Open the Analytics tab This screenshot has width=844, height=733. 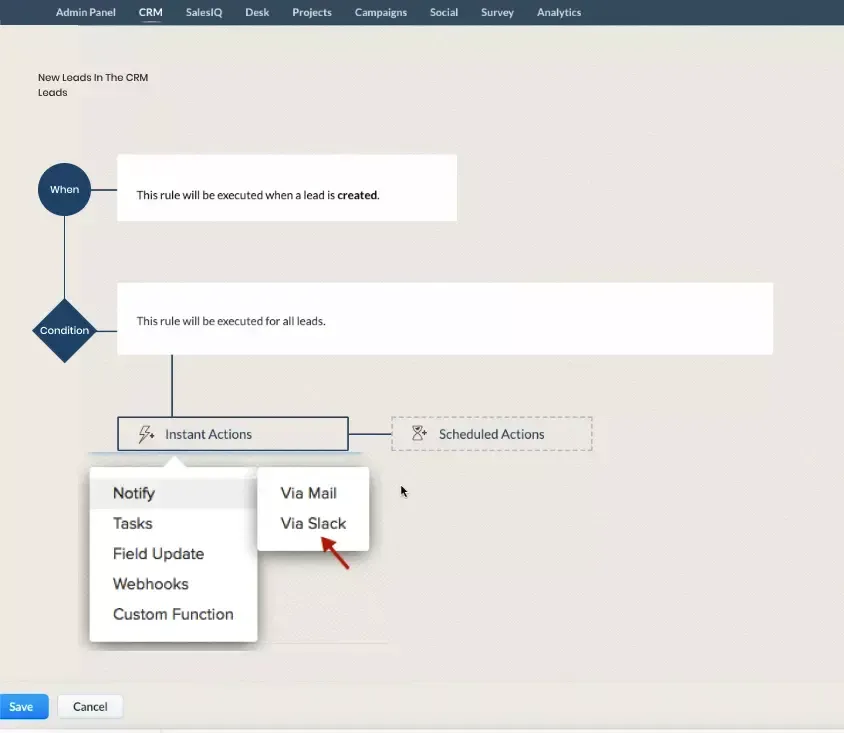[558, 12]
